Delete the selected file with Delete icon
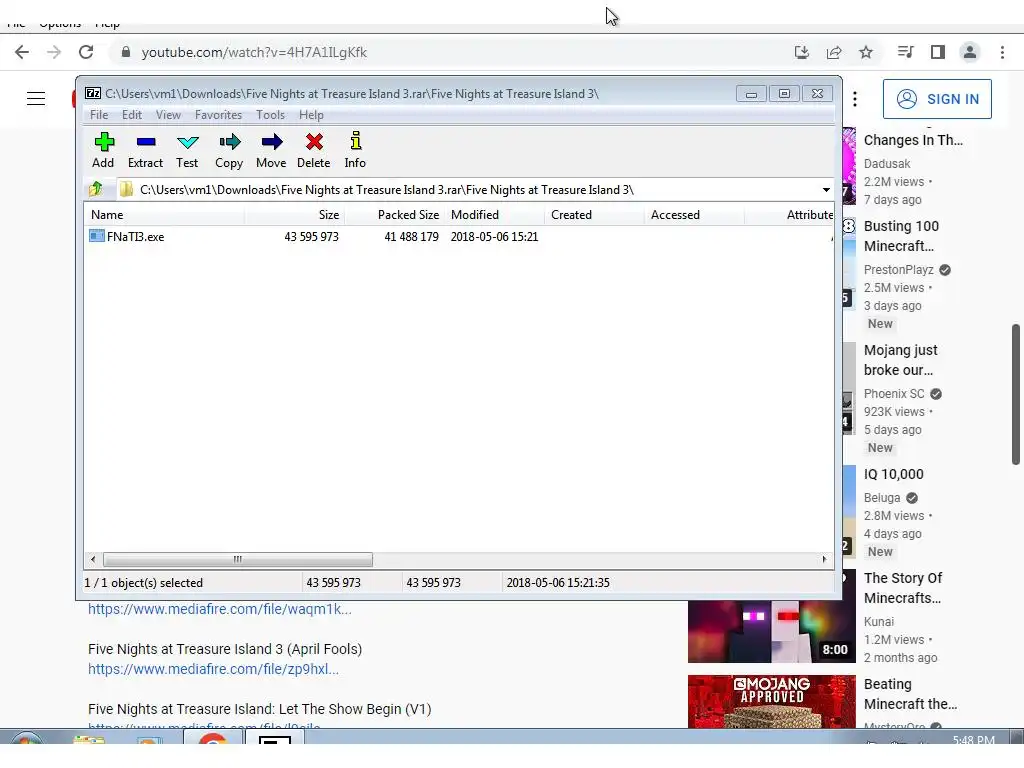 pyautogui.click(x=313, y=150)
